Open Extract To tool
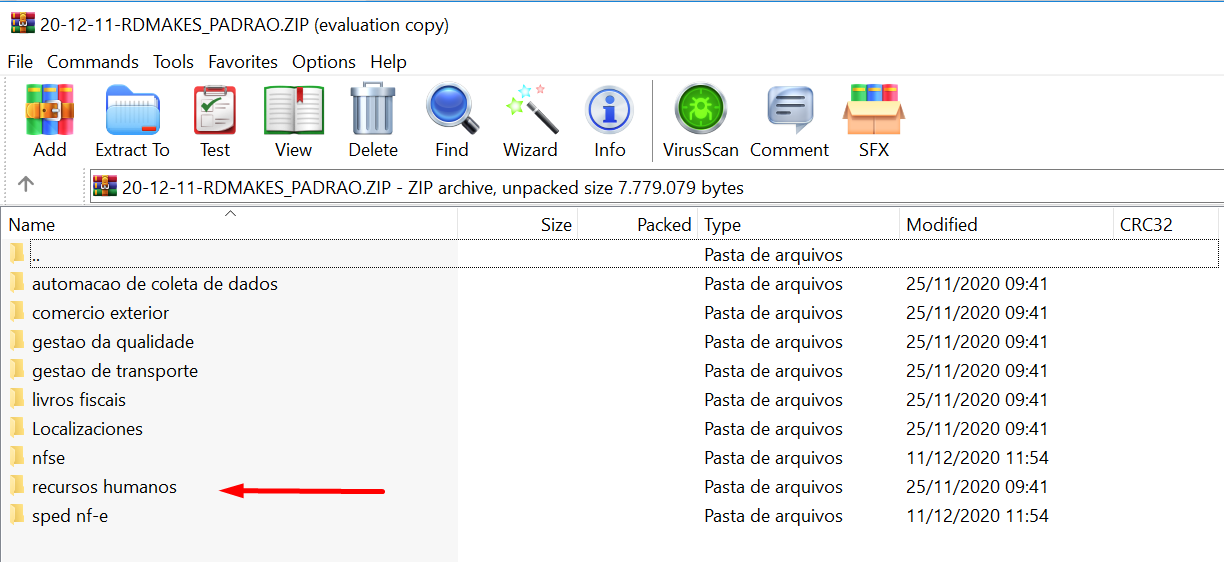This screenshot has width=1224, height=562. click(132, 110)
